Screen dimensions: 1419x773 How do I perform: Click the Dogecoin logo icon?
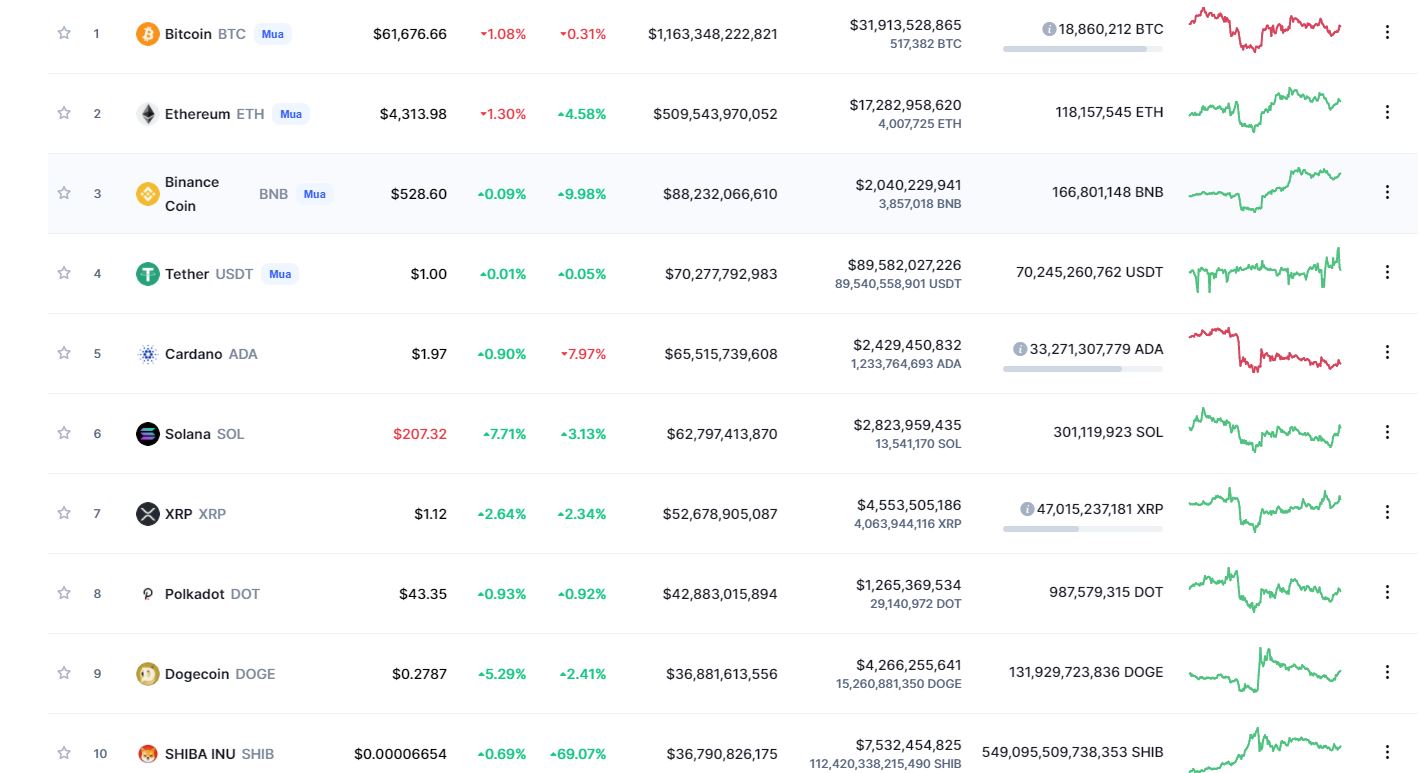[147, 674]
